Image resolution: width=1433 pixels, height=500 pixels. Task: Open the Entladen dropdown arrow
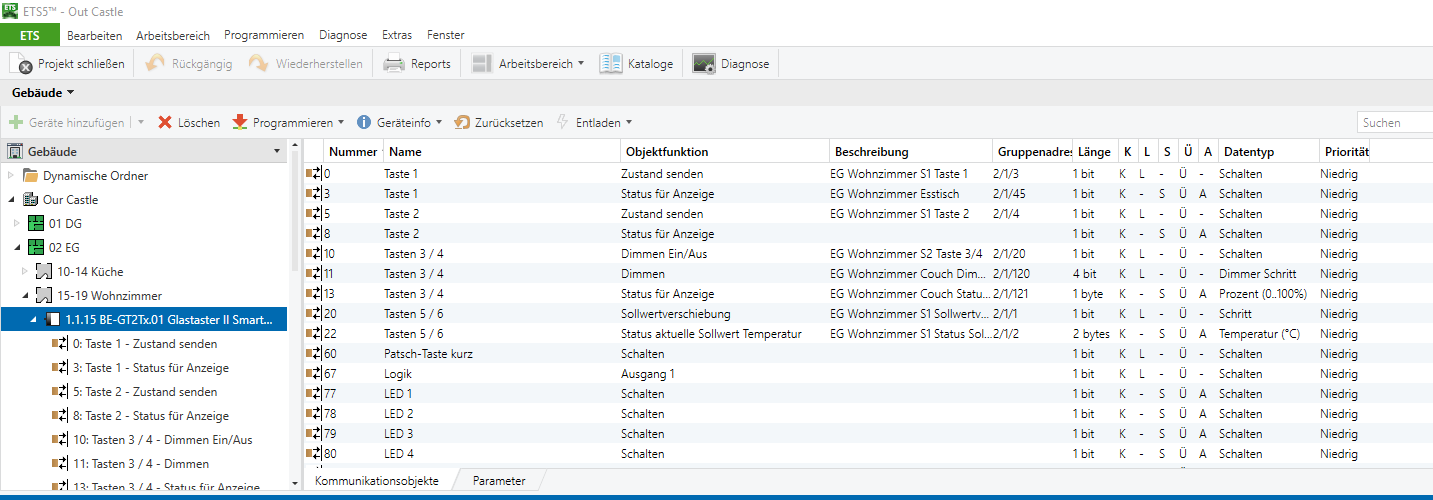(x=629, y=123)
